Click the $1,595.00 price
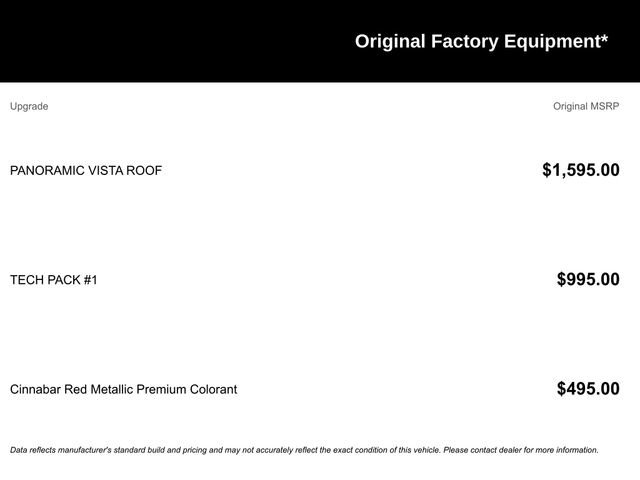 coord(581,170)
